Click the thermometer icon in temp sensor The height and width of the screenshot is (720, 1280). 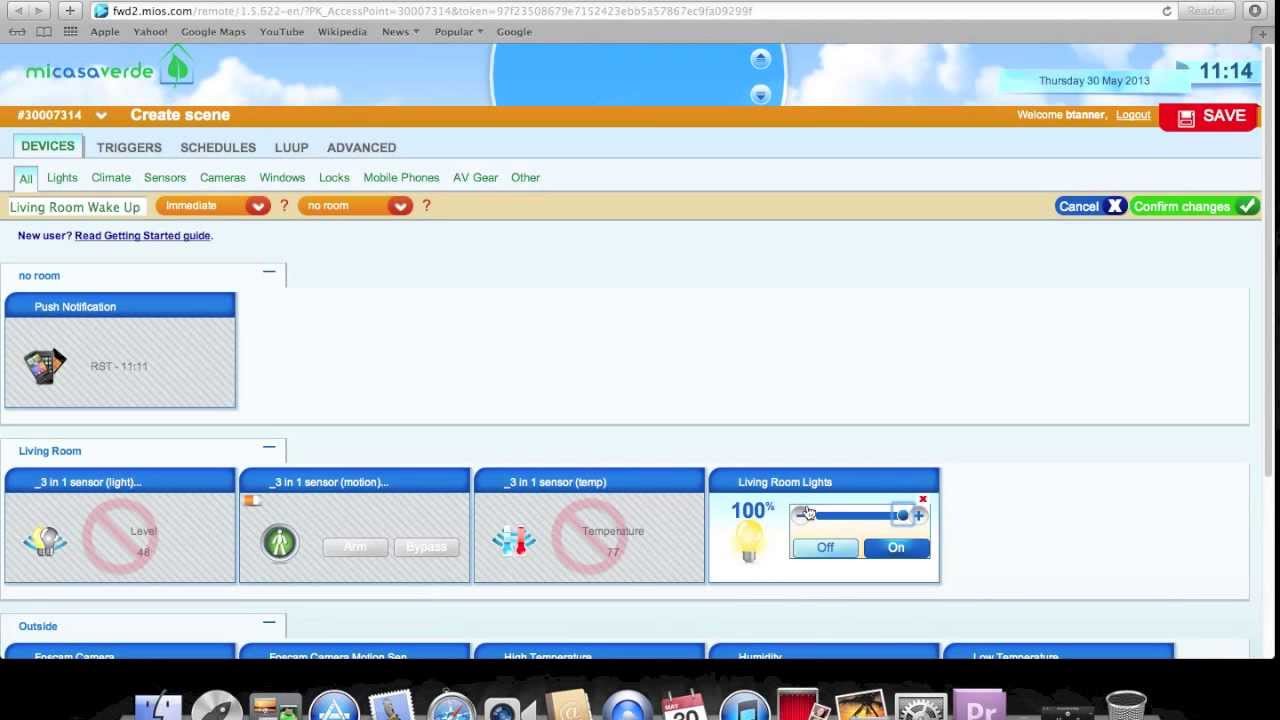tap(515, 541)
